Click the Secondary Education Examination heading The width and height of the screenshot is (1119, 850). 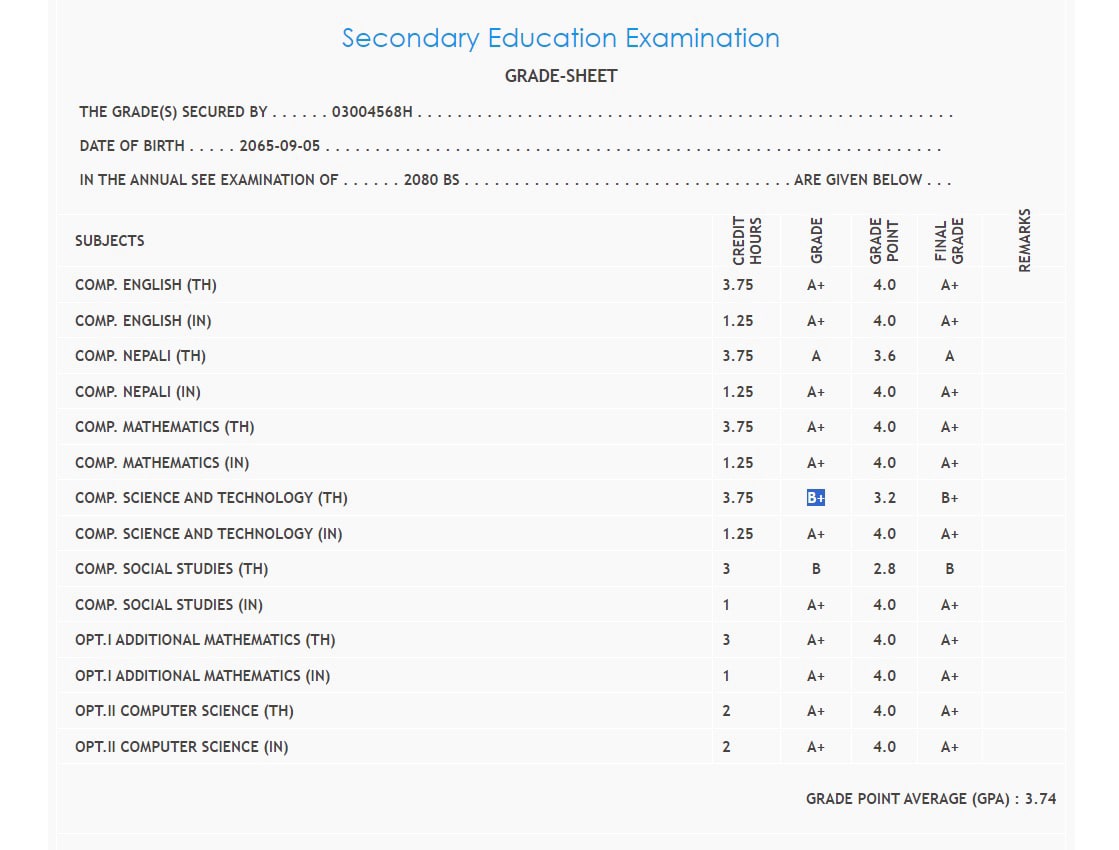560,39
